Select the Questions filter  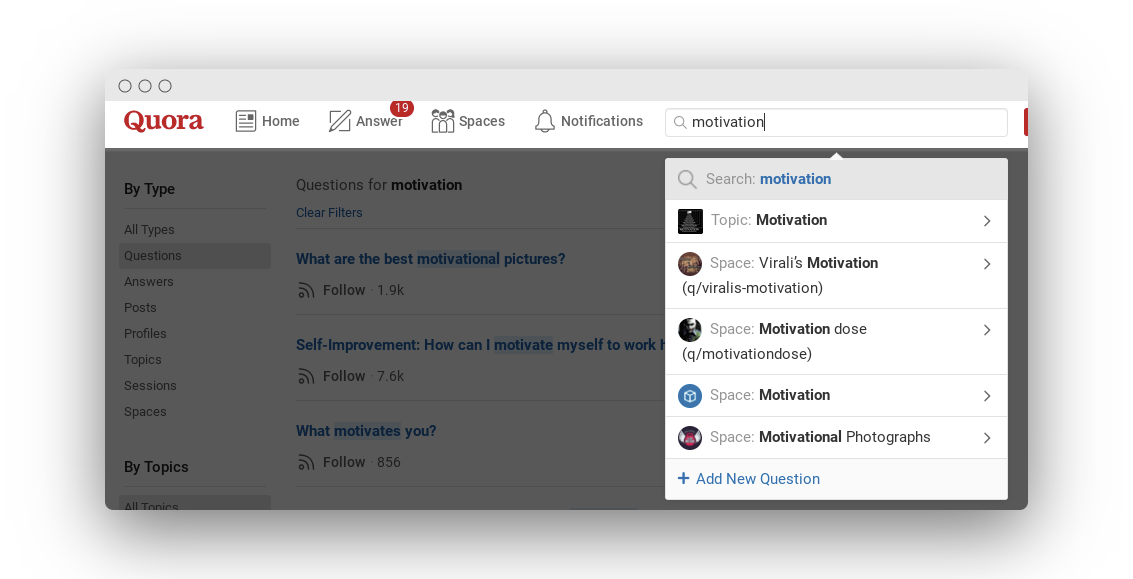195,256
